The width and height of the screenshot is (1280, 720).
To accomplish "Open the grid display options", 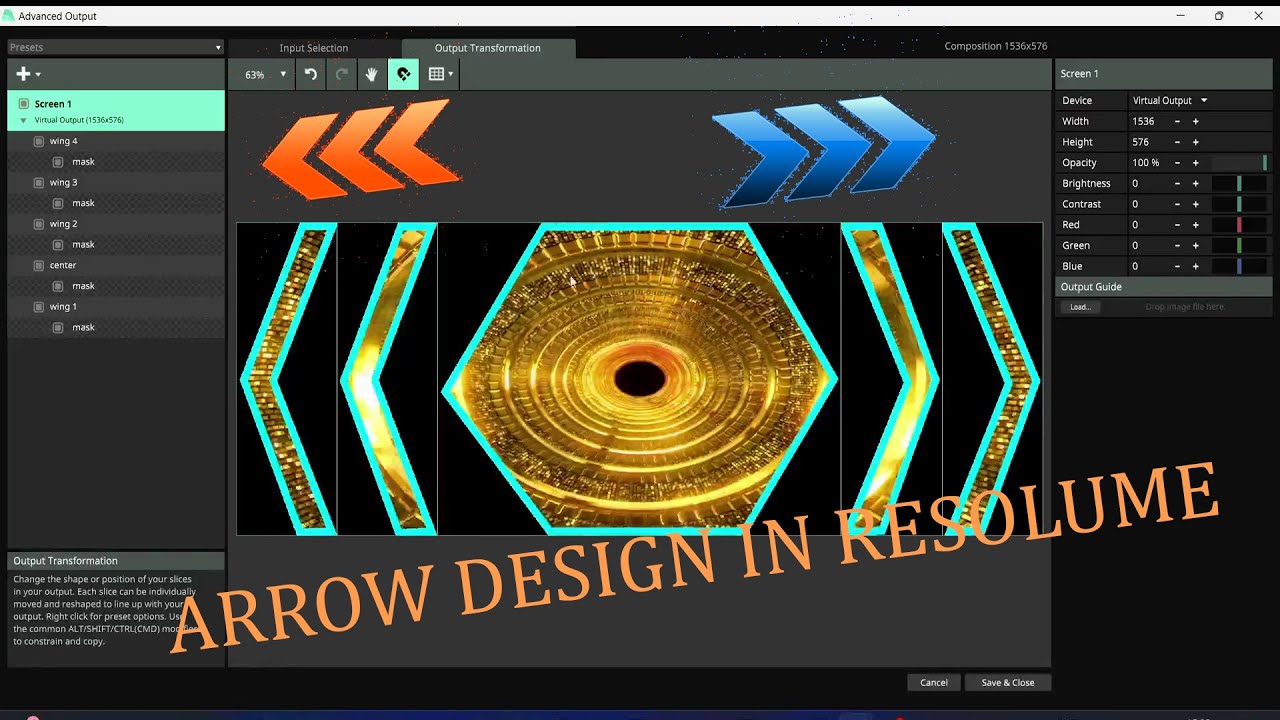I will click(x=440, y=74).
